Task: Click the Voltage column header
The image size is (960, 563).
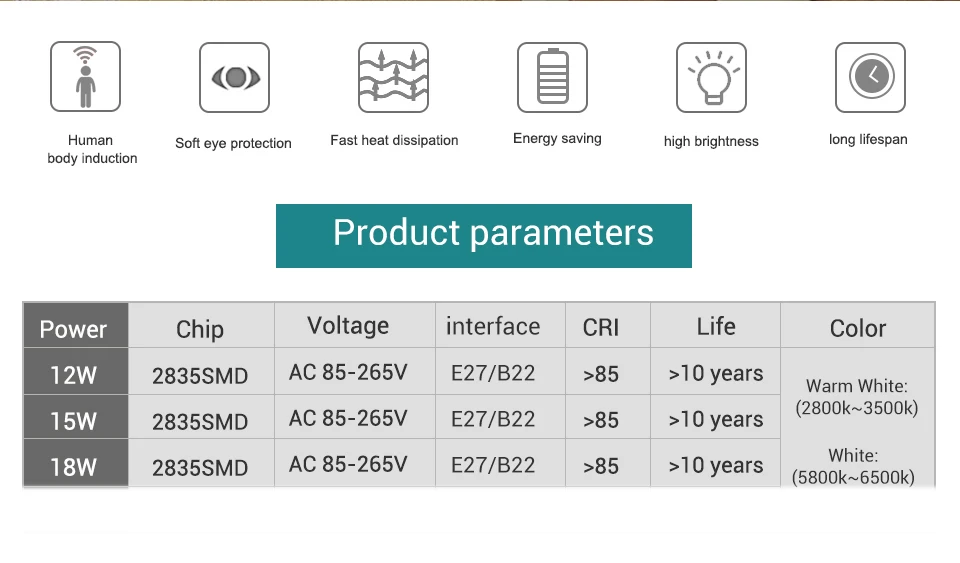Action: pos(348,326)
